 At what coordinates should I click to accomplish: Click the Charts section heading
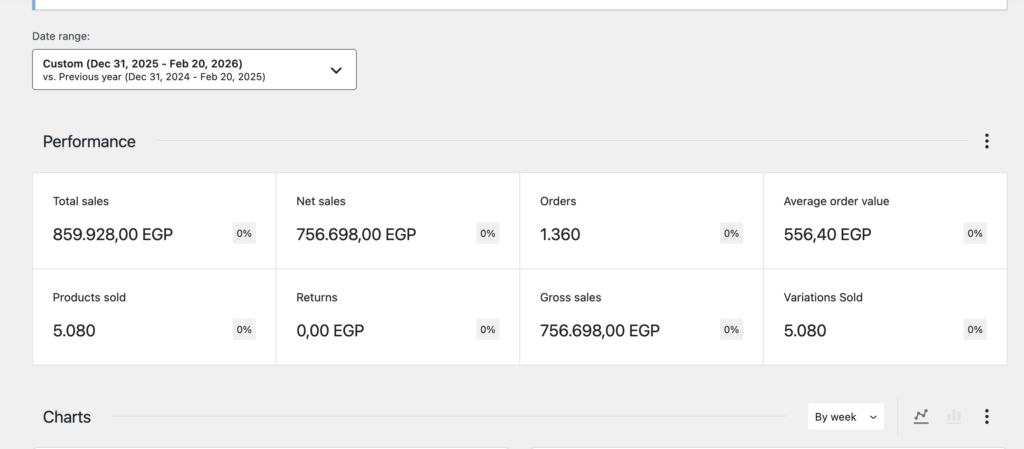[x=67, y=417]
